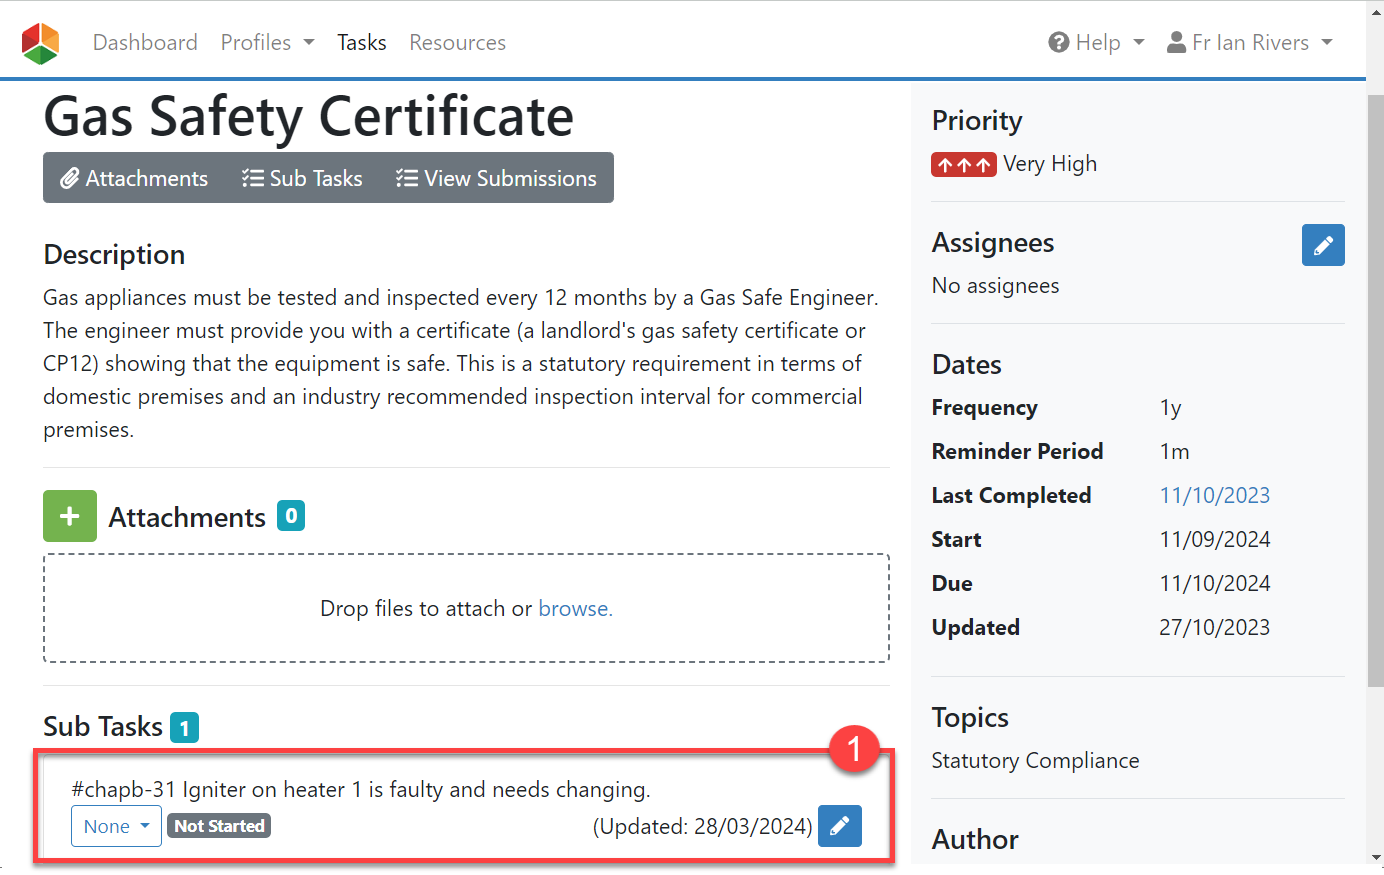Open the None dropdown on sub task

116,826
